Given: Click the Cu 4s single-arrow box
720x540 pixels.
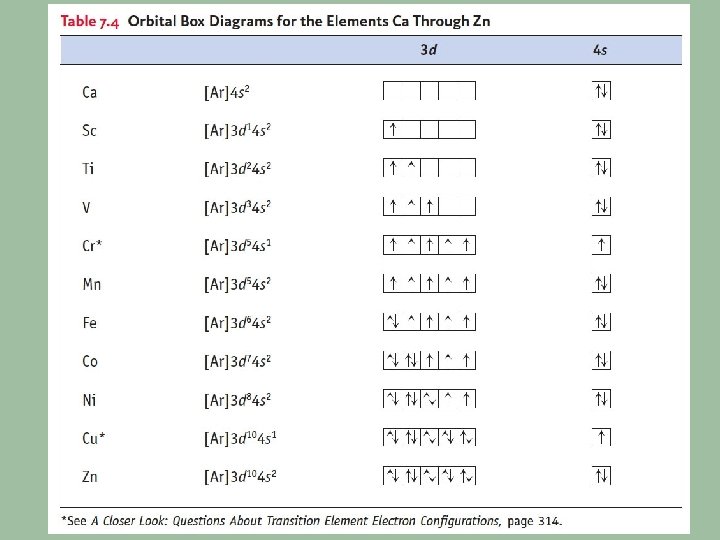Looking at the screenshot, I should pyautogui.click(x=602, y=438).
